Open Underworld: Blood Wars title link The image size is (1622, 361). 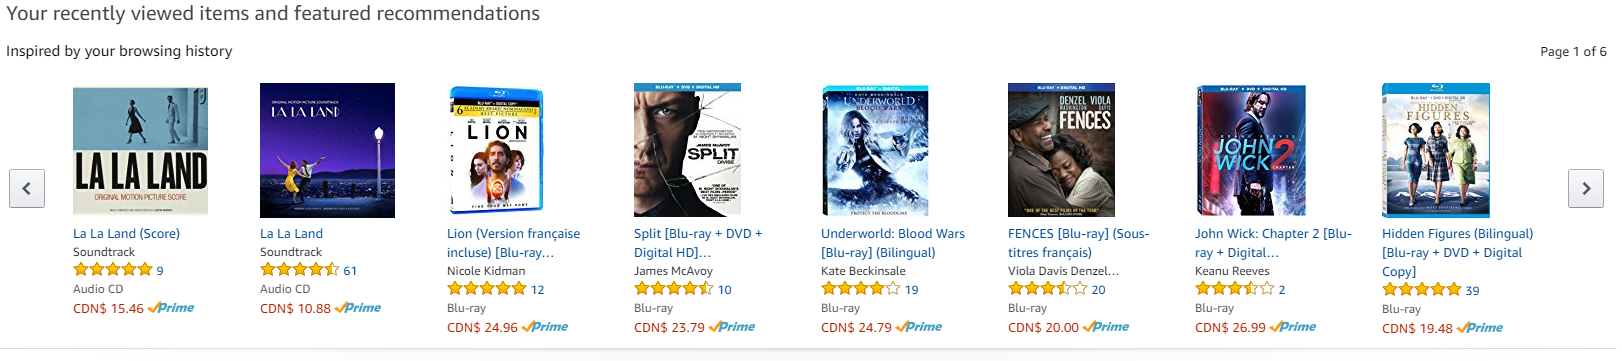[893, 243]
